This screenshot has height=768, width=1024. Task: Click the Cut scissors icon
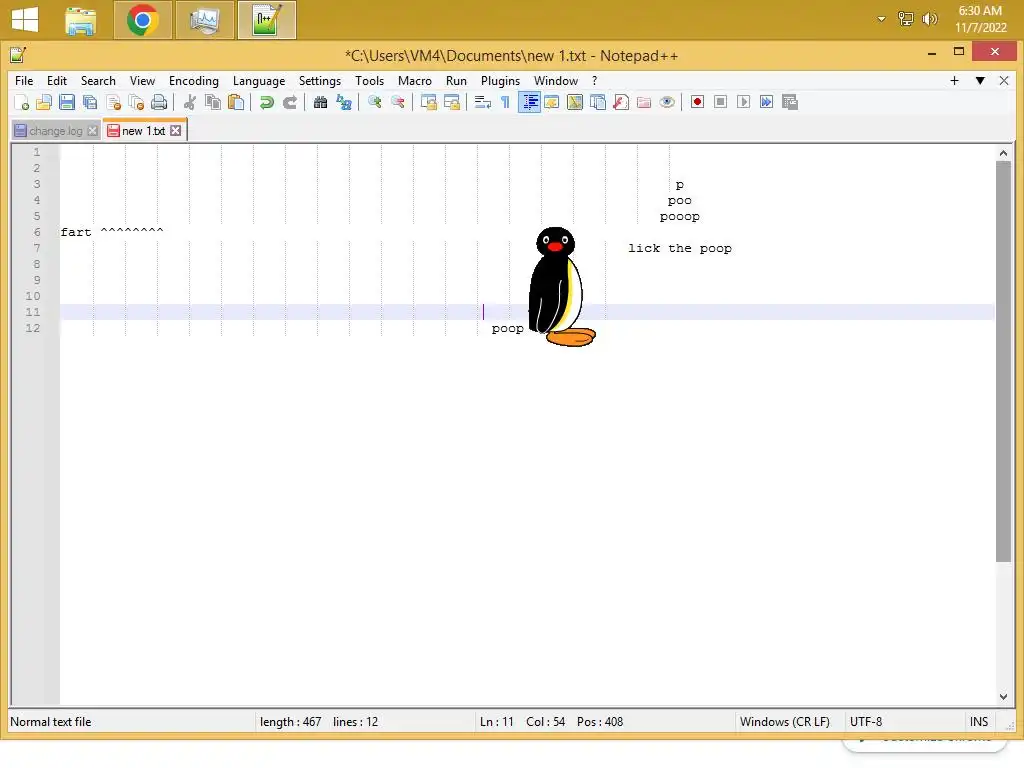tap(189, 103)
